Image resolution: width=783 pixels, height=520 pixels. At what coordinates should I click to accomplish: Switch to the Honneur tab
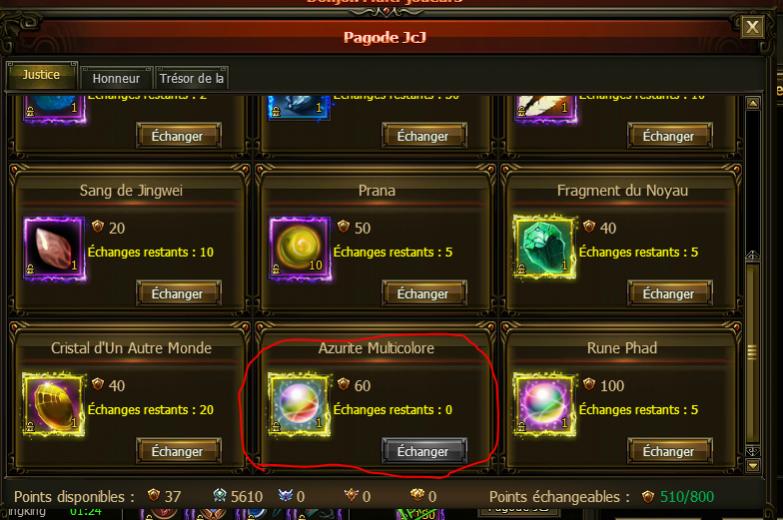pos(116,78)
